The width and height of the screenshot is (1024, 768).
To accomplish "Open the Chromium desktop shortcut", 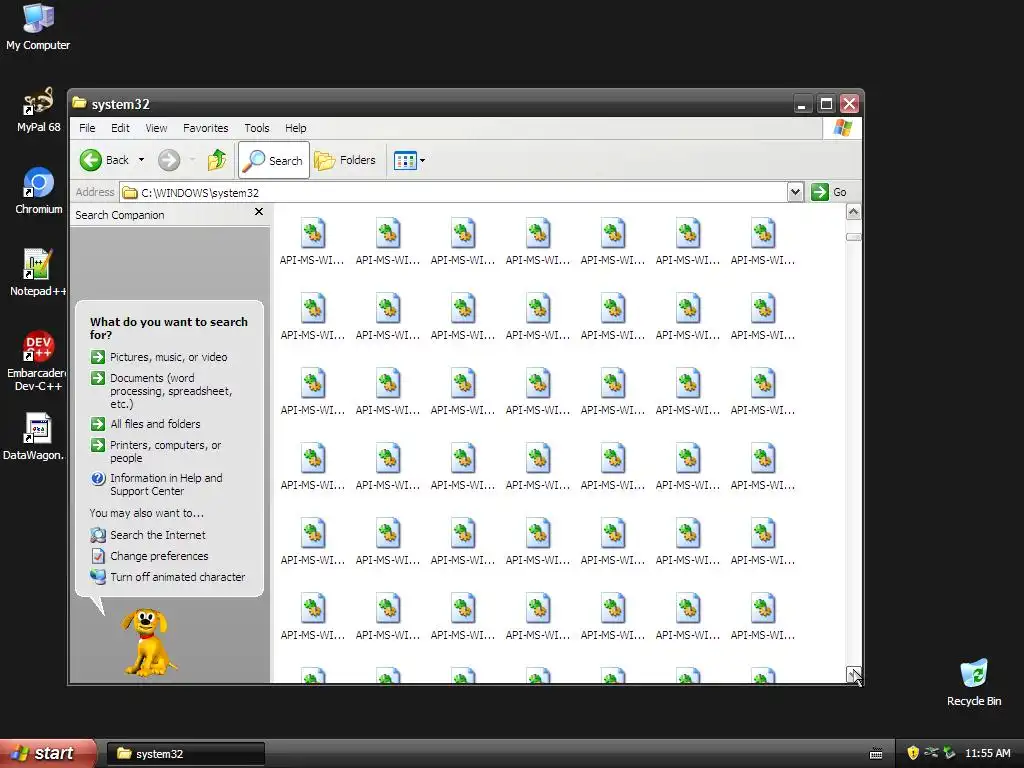I will [x=39, y=191].
